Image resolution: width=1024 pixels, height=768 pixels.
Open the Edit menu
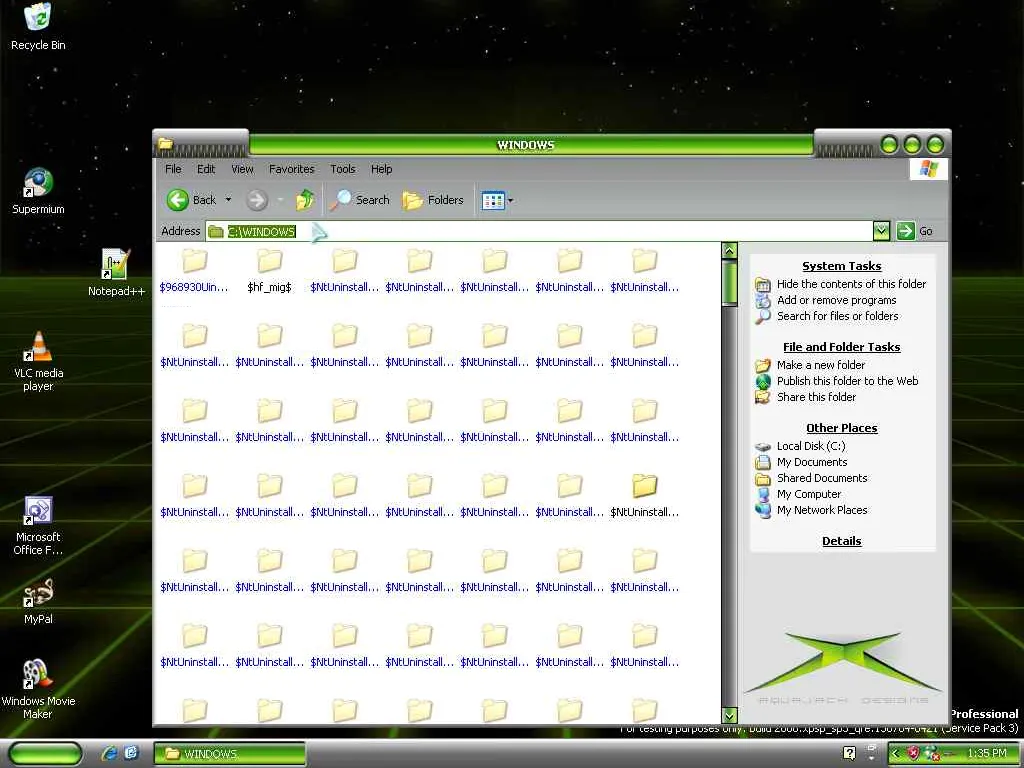point(206,169)
